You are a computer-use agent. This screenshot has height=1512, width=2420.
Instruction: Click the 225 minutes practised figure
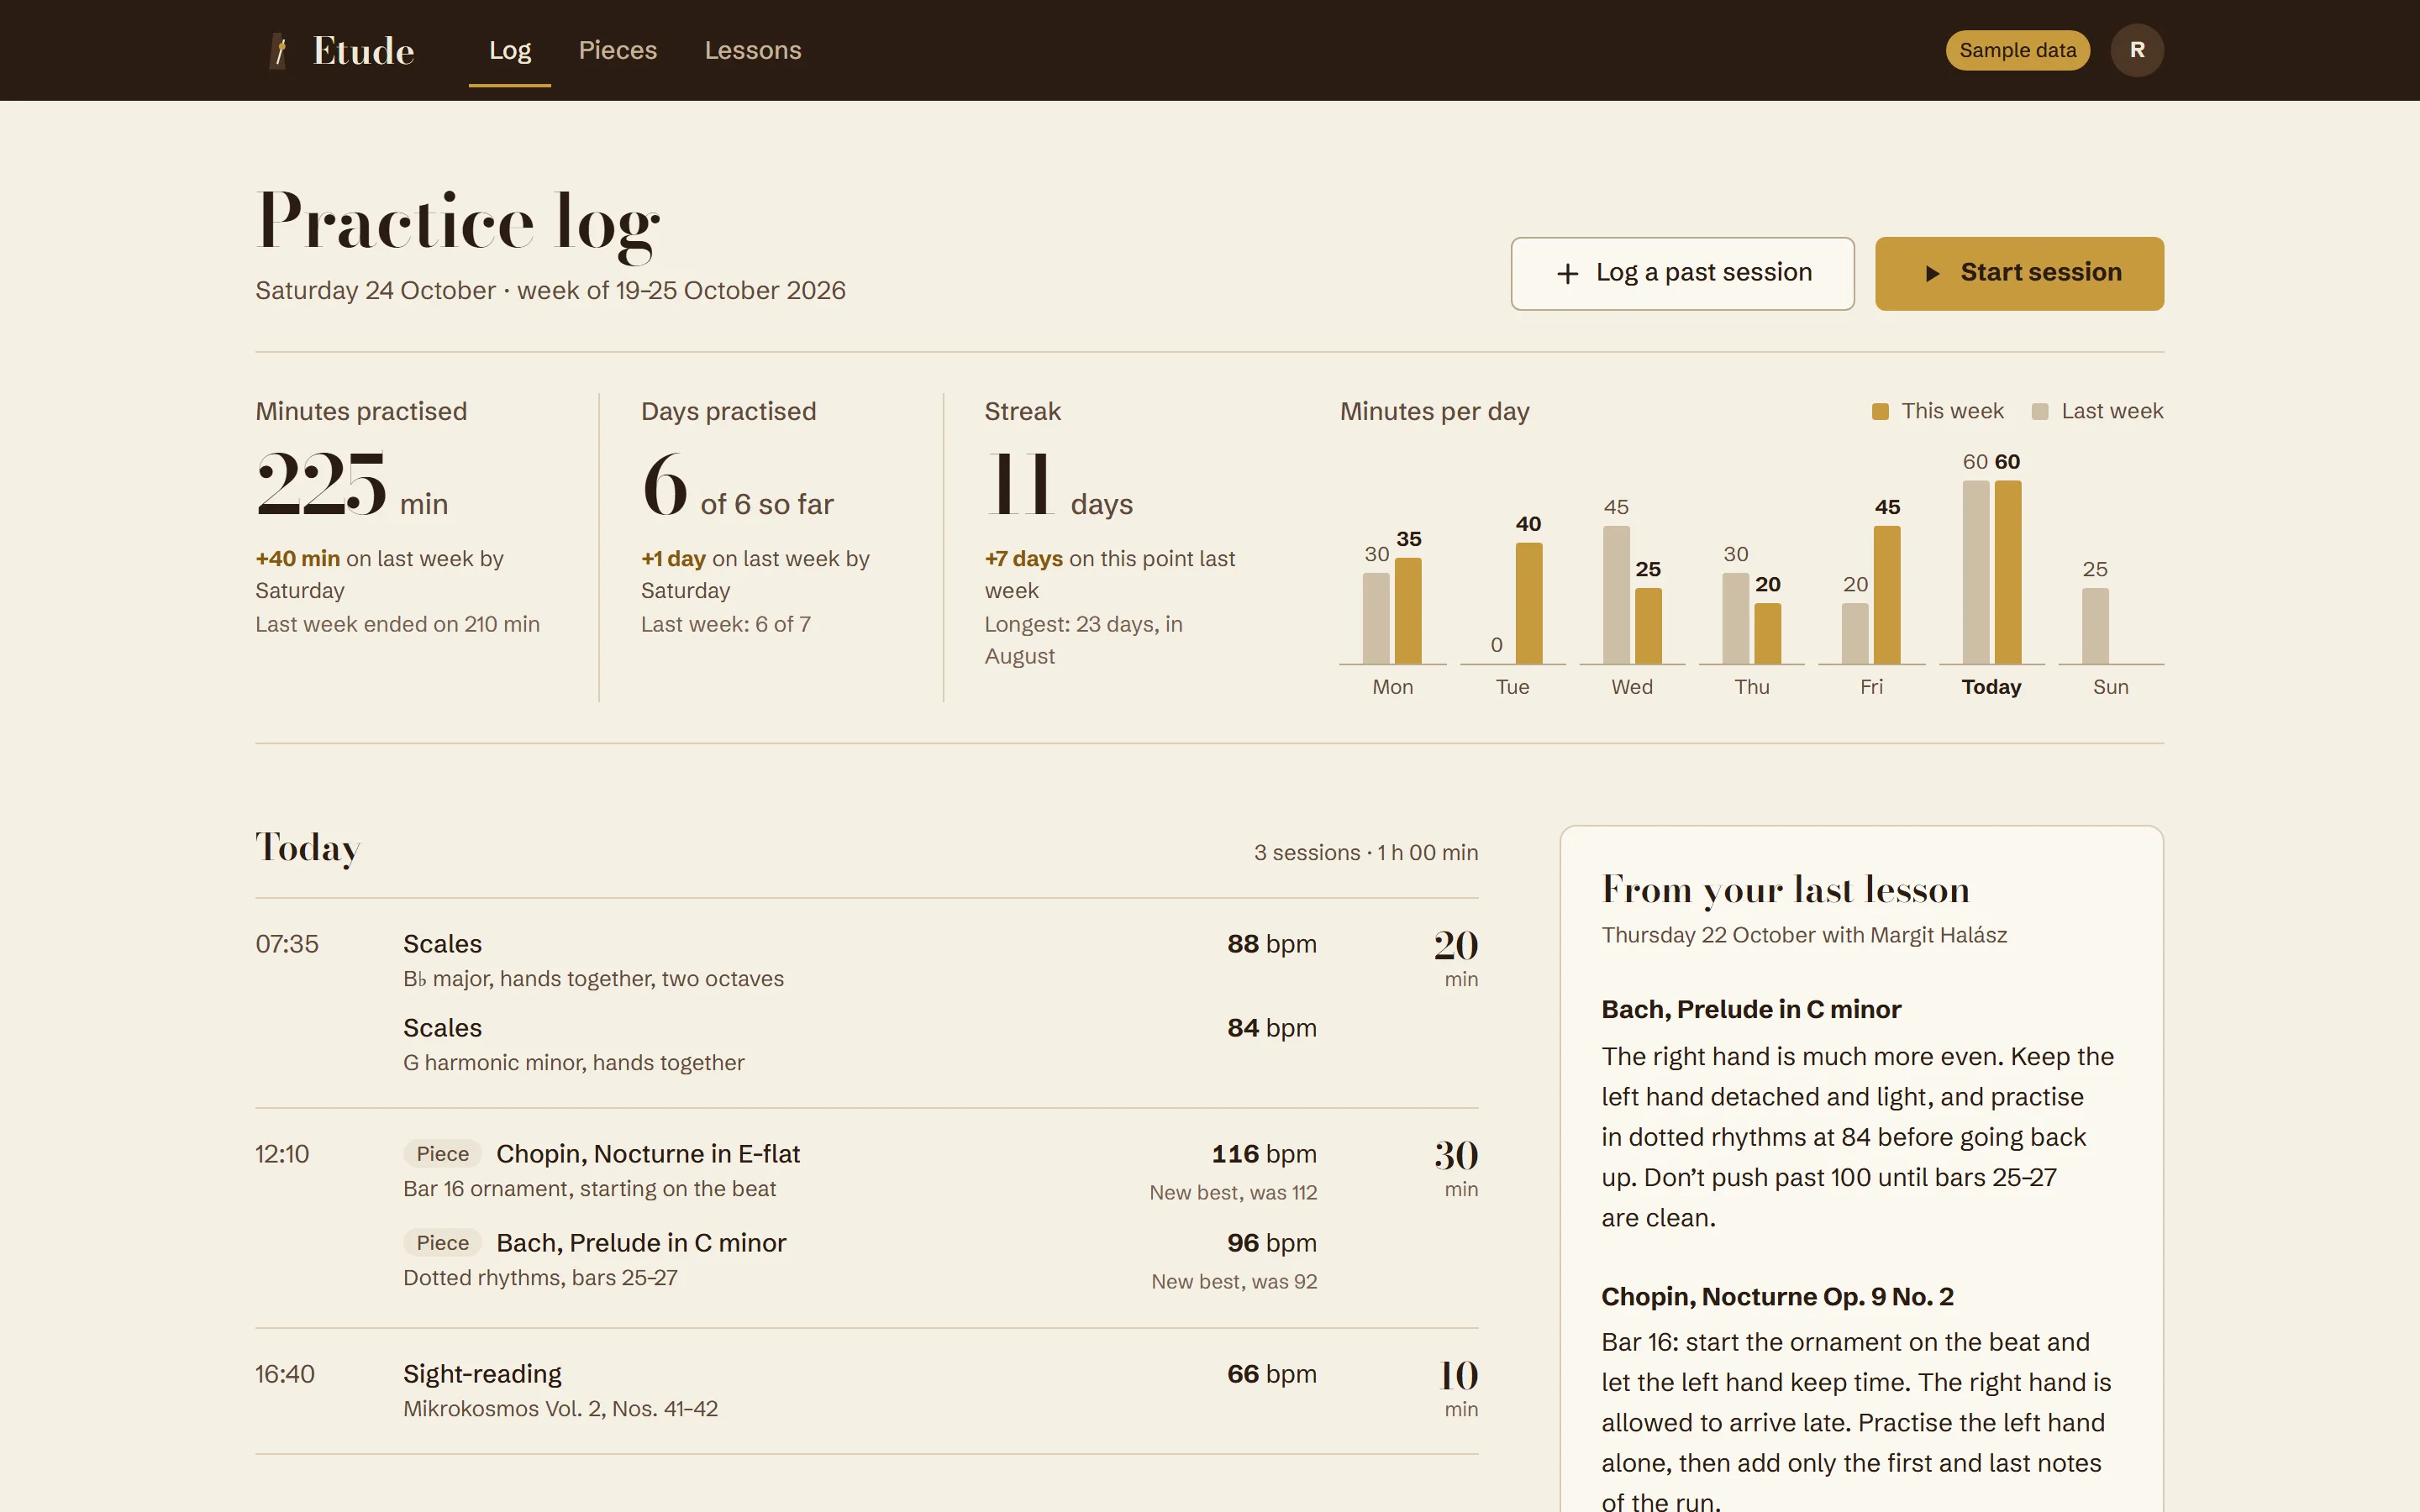coord(321,483)
